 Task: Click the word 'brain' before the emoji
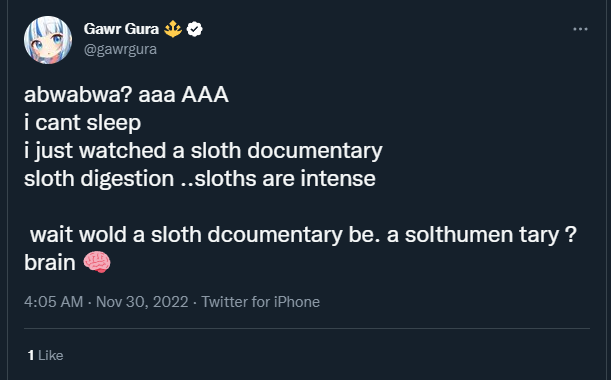49,262
